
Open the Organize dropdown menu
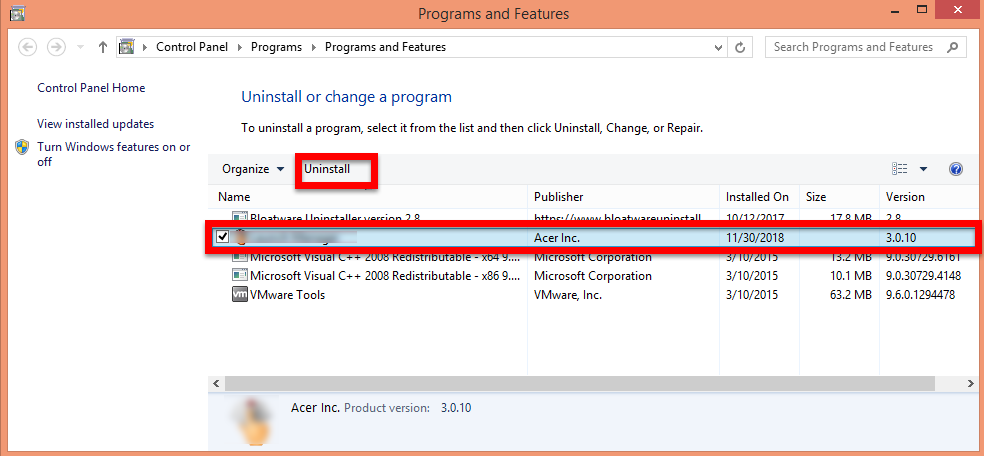[x=253, y=169]
